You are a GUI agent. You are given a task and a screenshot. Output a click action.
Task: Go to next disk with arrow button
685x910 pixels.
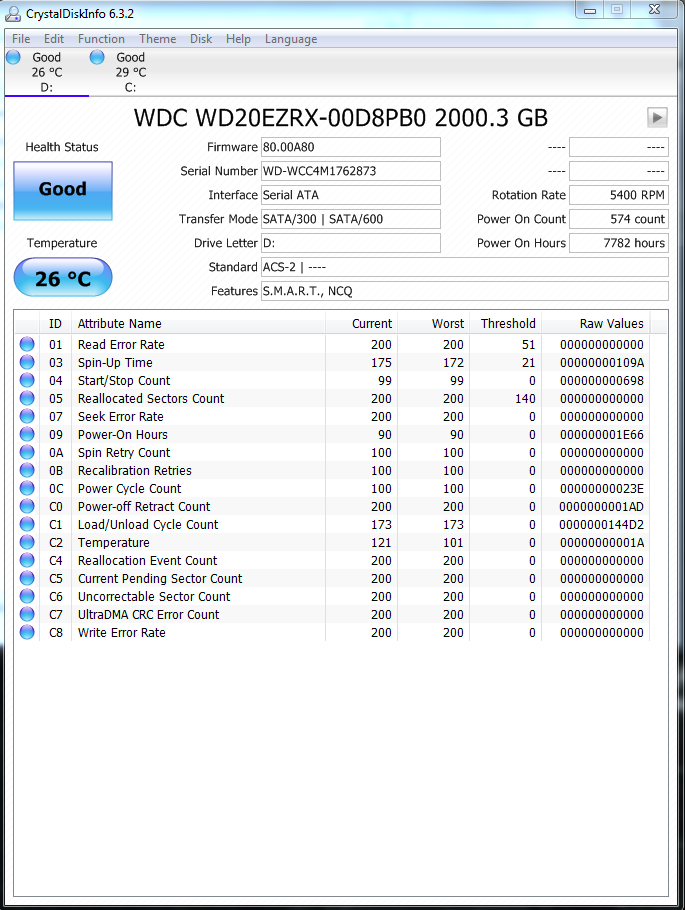click(x=657, y=117)
